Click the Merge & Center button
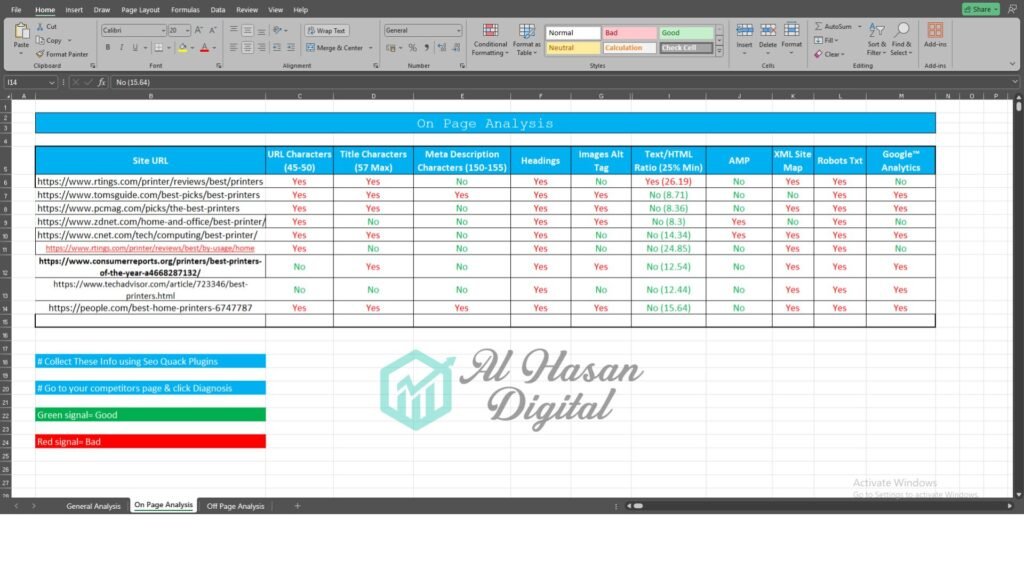This screenshot has width=1024, height=576. click(334, 48)
